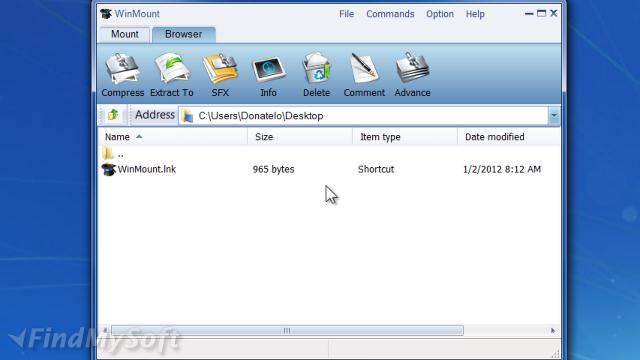Click the WinMount logo in the title bar
Image resolution: width=640 pixels, height=360 pixels.
106,13
